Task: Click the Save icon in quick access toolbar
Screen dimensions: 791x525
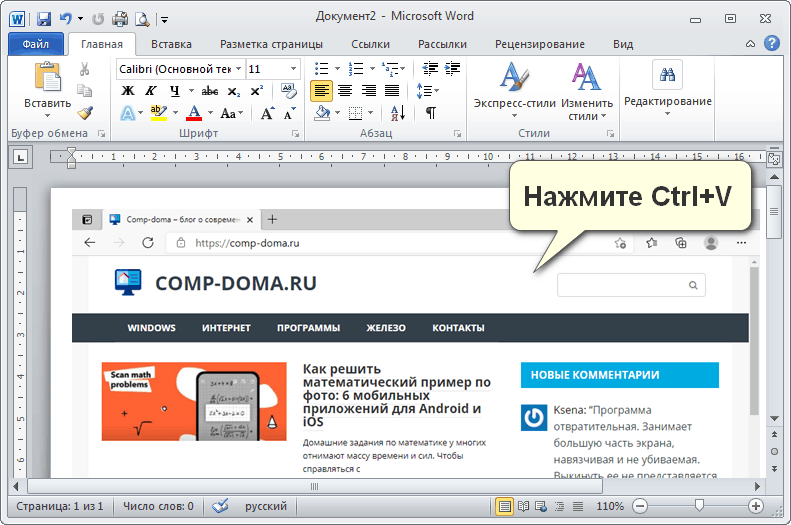Action: [x=44, y=19]
